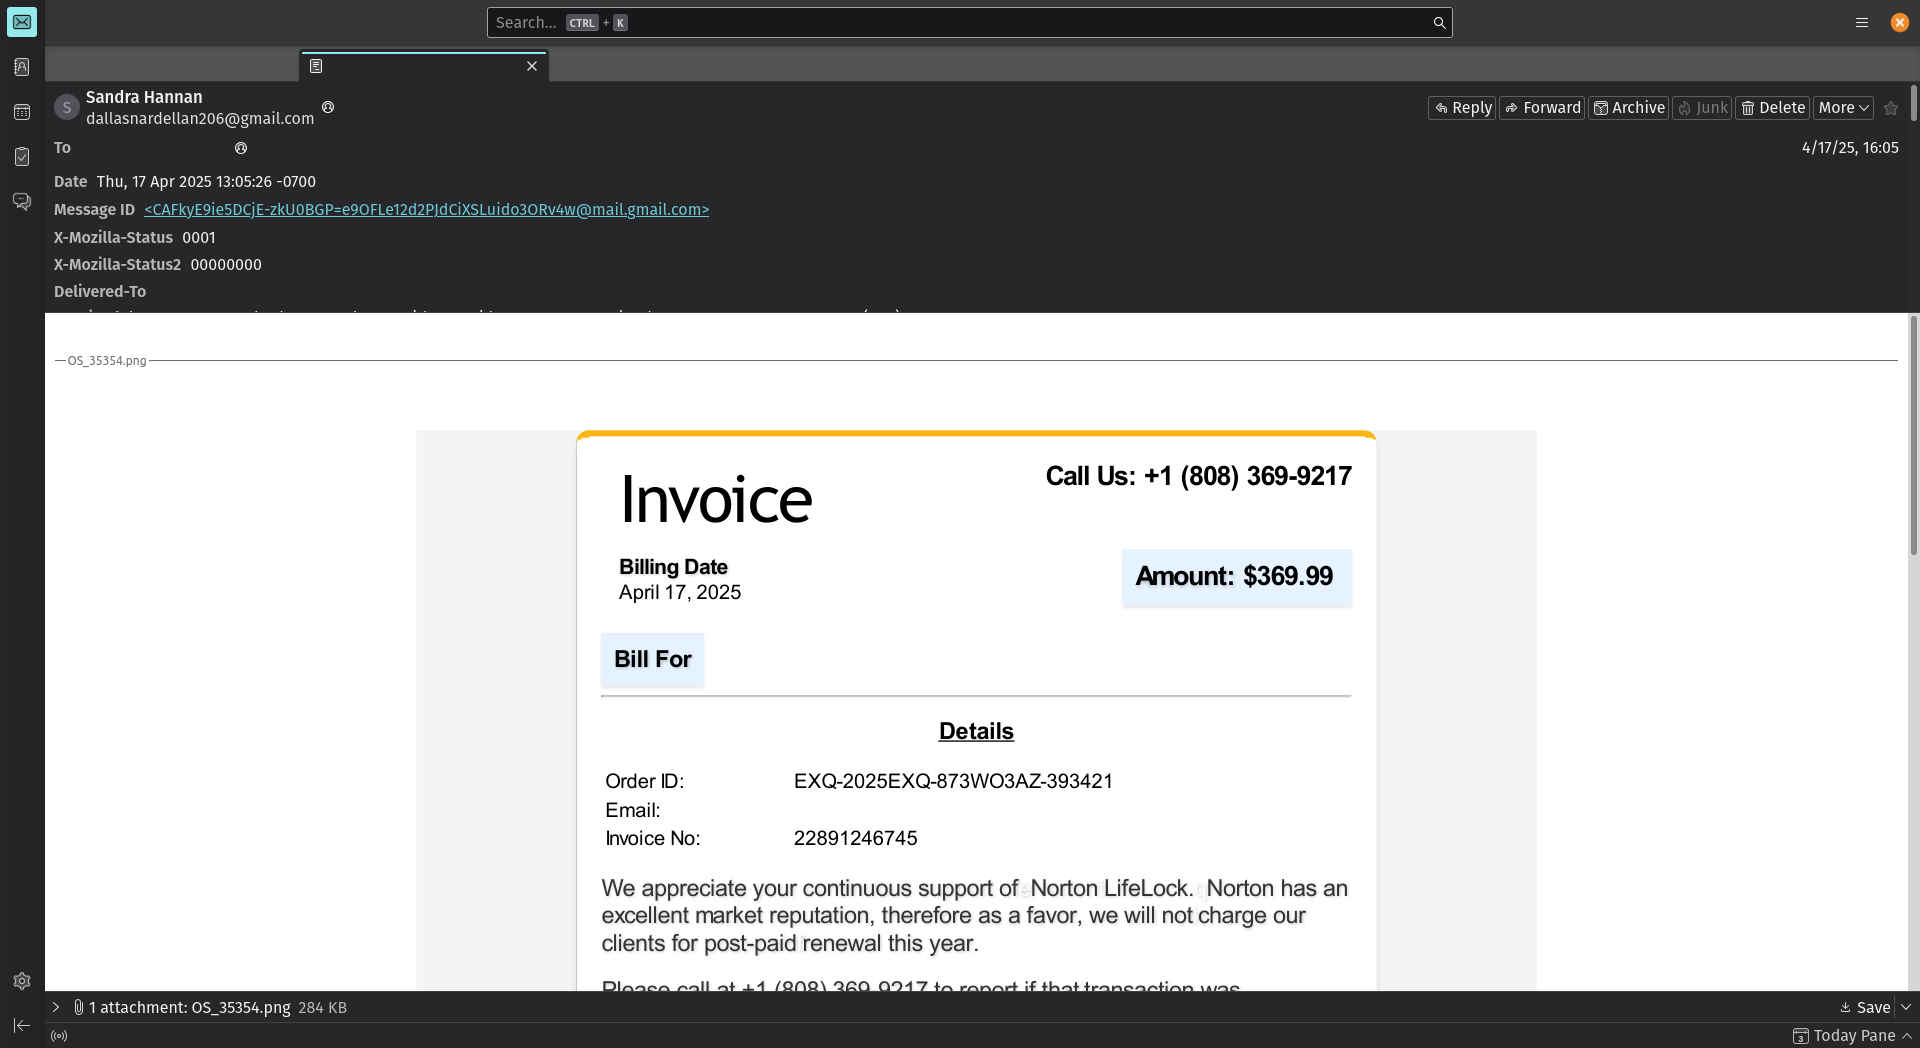Star this message
The height and width of the screenshot is (1048, 1920).
click(x=1891, y=108)
